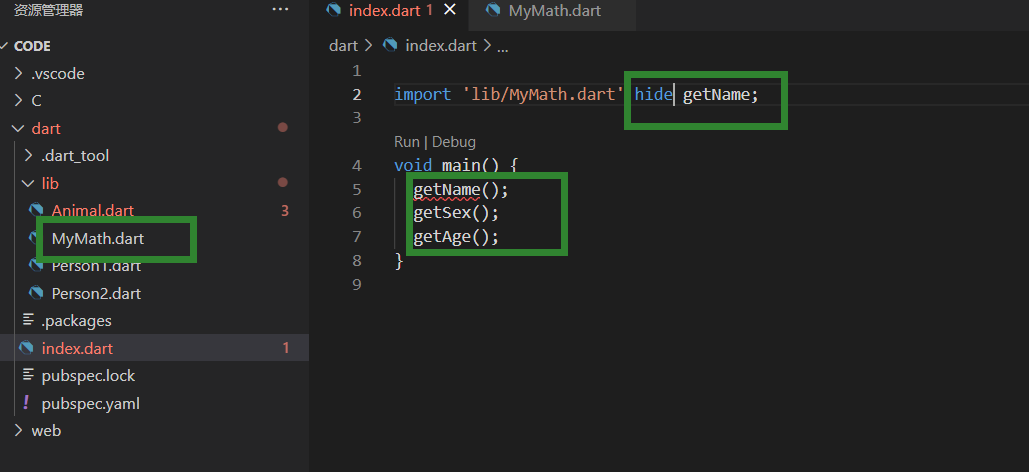This screenshot has width=1029, height=472.
Task: Switch to the MyMath.dart editor tab
Action: (x=553, y=11)
